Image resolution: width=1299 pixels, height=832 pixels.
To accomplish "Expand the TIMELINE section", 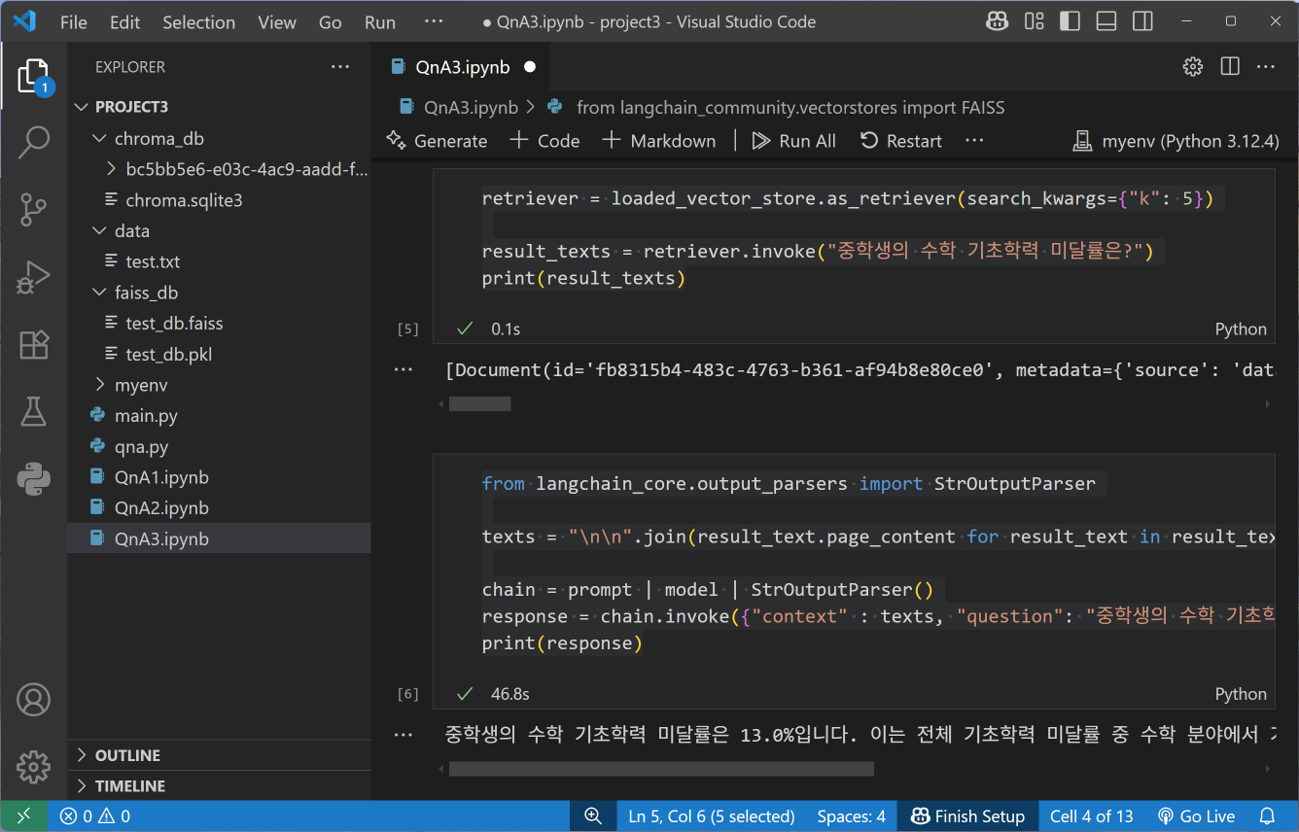I will pos(219,786).
